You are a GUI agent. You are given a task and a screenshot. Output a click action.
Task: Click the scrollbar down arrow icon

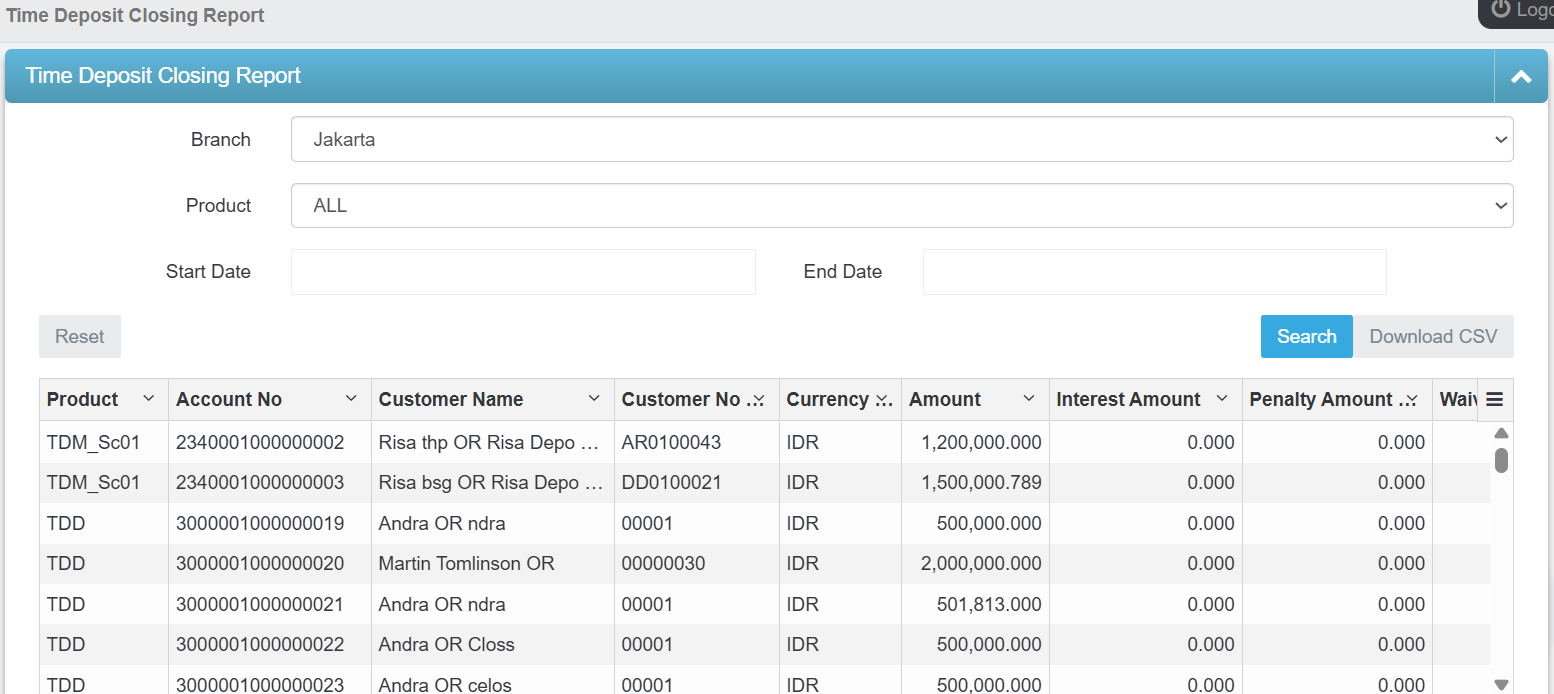pyautogui.click(x=1501, y=681)
